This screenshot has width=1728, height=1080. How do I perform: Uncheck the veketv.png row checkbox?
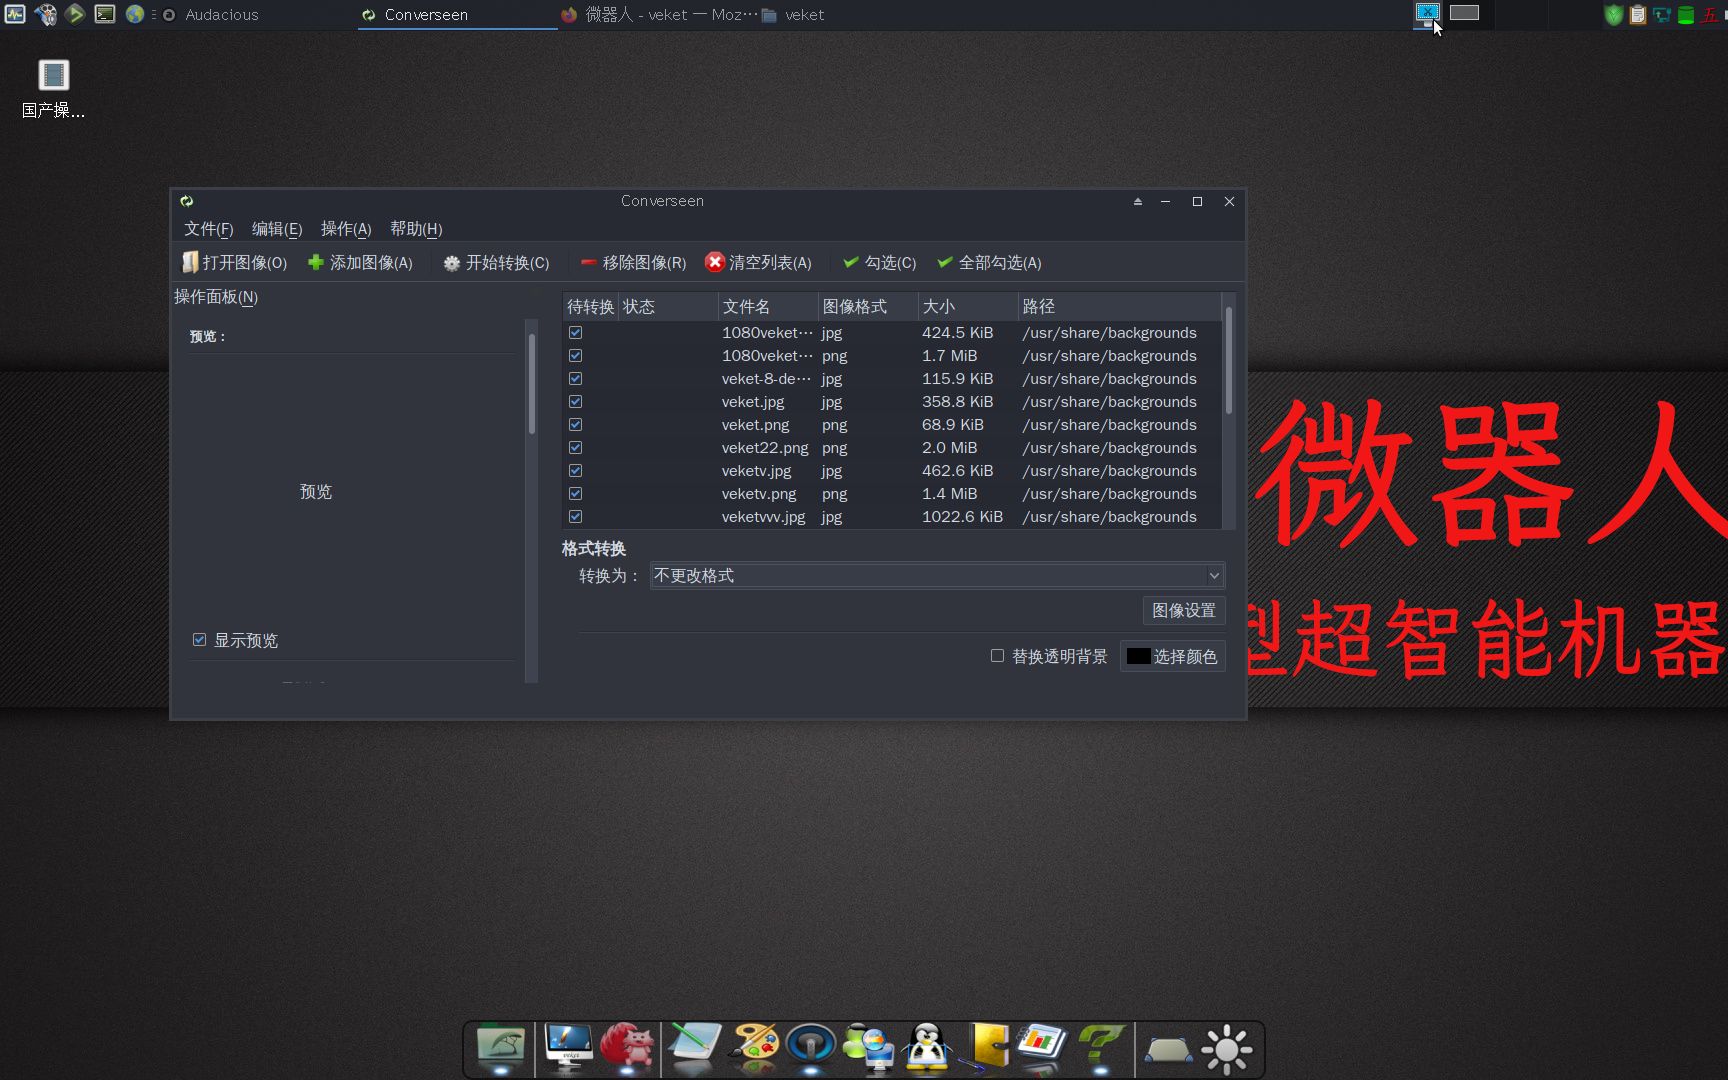point(575,493)
